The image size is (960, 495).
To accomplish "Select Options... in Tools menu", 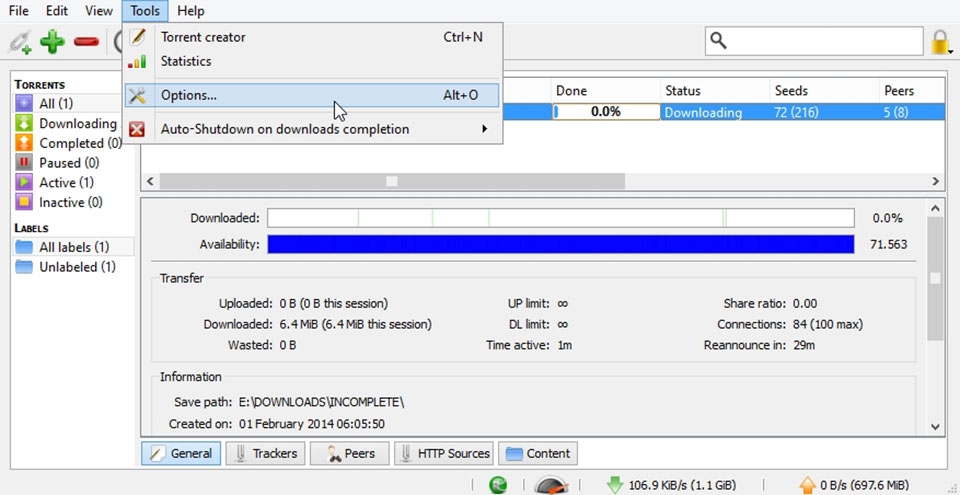I will click(312, 95).
